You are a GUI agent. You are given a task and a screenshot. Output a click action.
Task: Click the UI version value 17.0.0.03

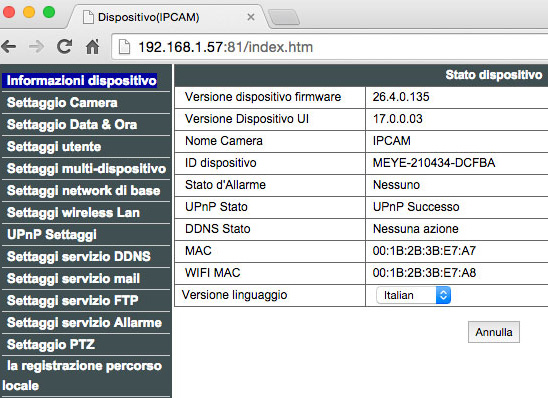click(x=398, y=119)
